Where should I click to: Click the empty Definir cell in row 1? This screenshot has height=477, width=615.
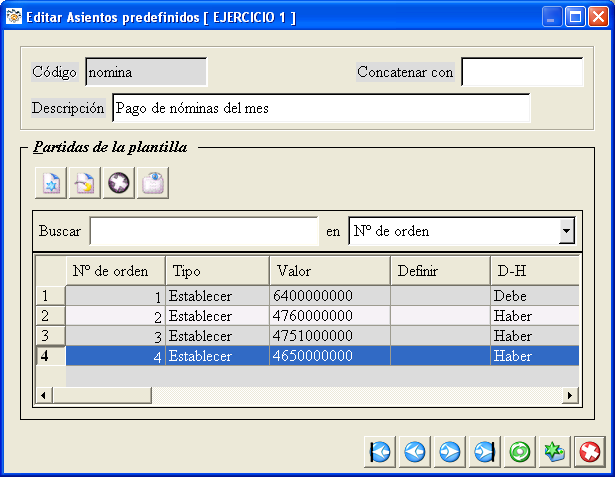coord(440,296)
